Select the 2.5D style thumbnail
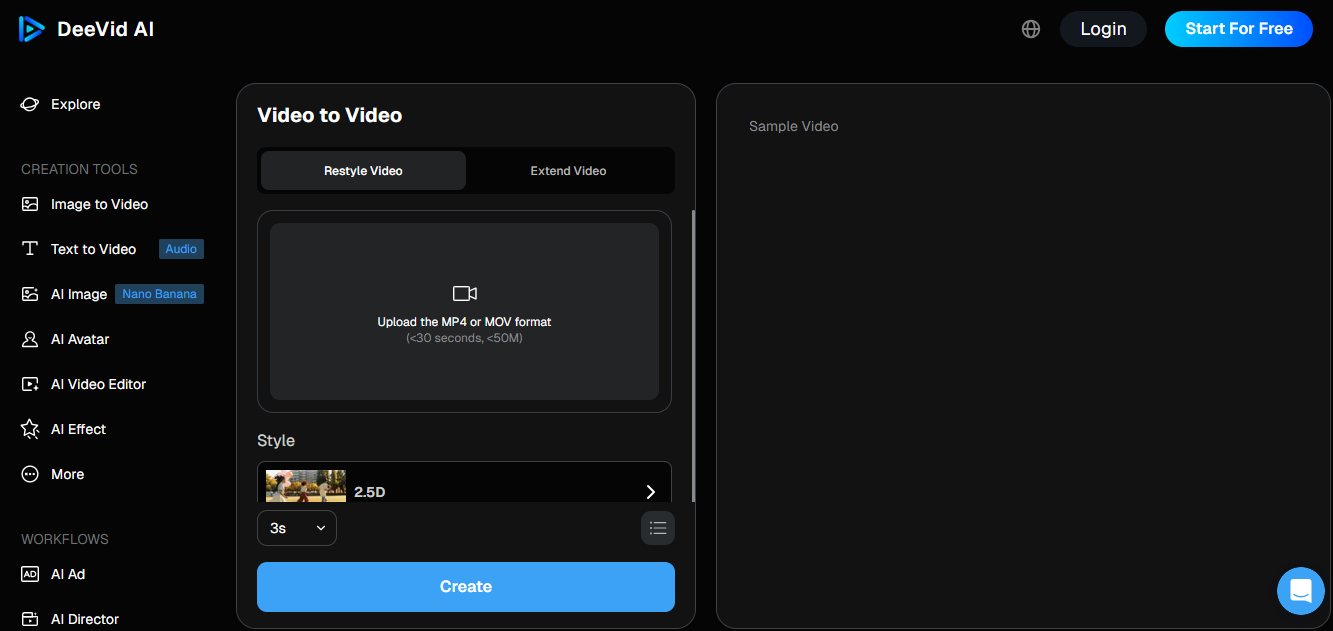 (x=306, y=486)
